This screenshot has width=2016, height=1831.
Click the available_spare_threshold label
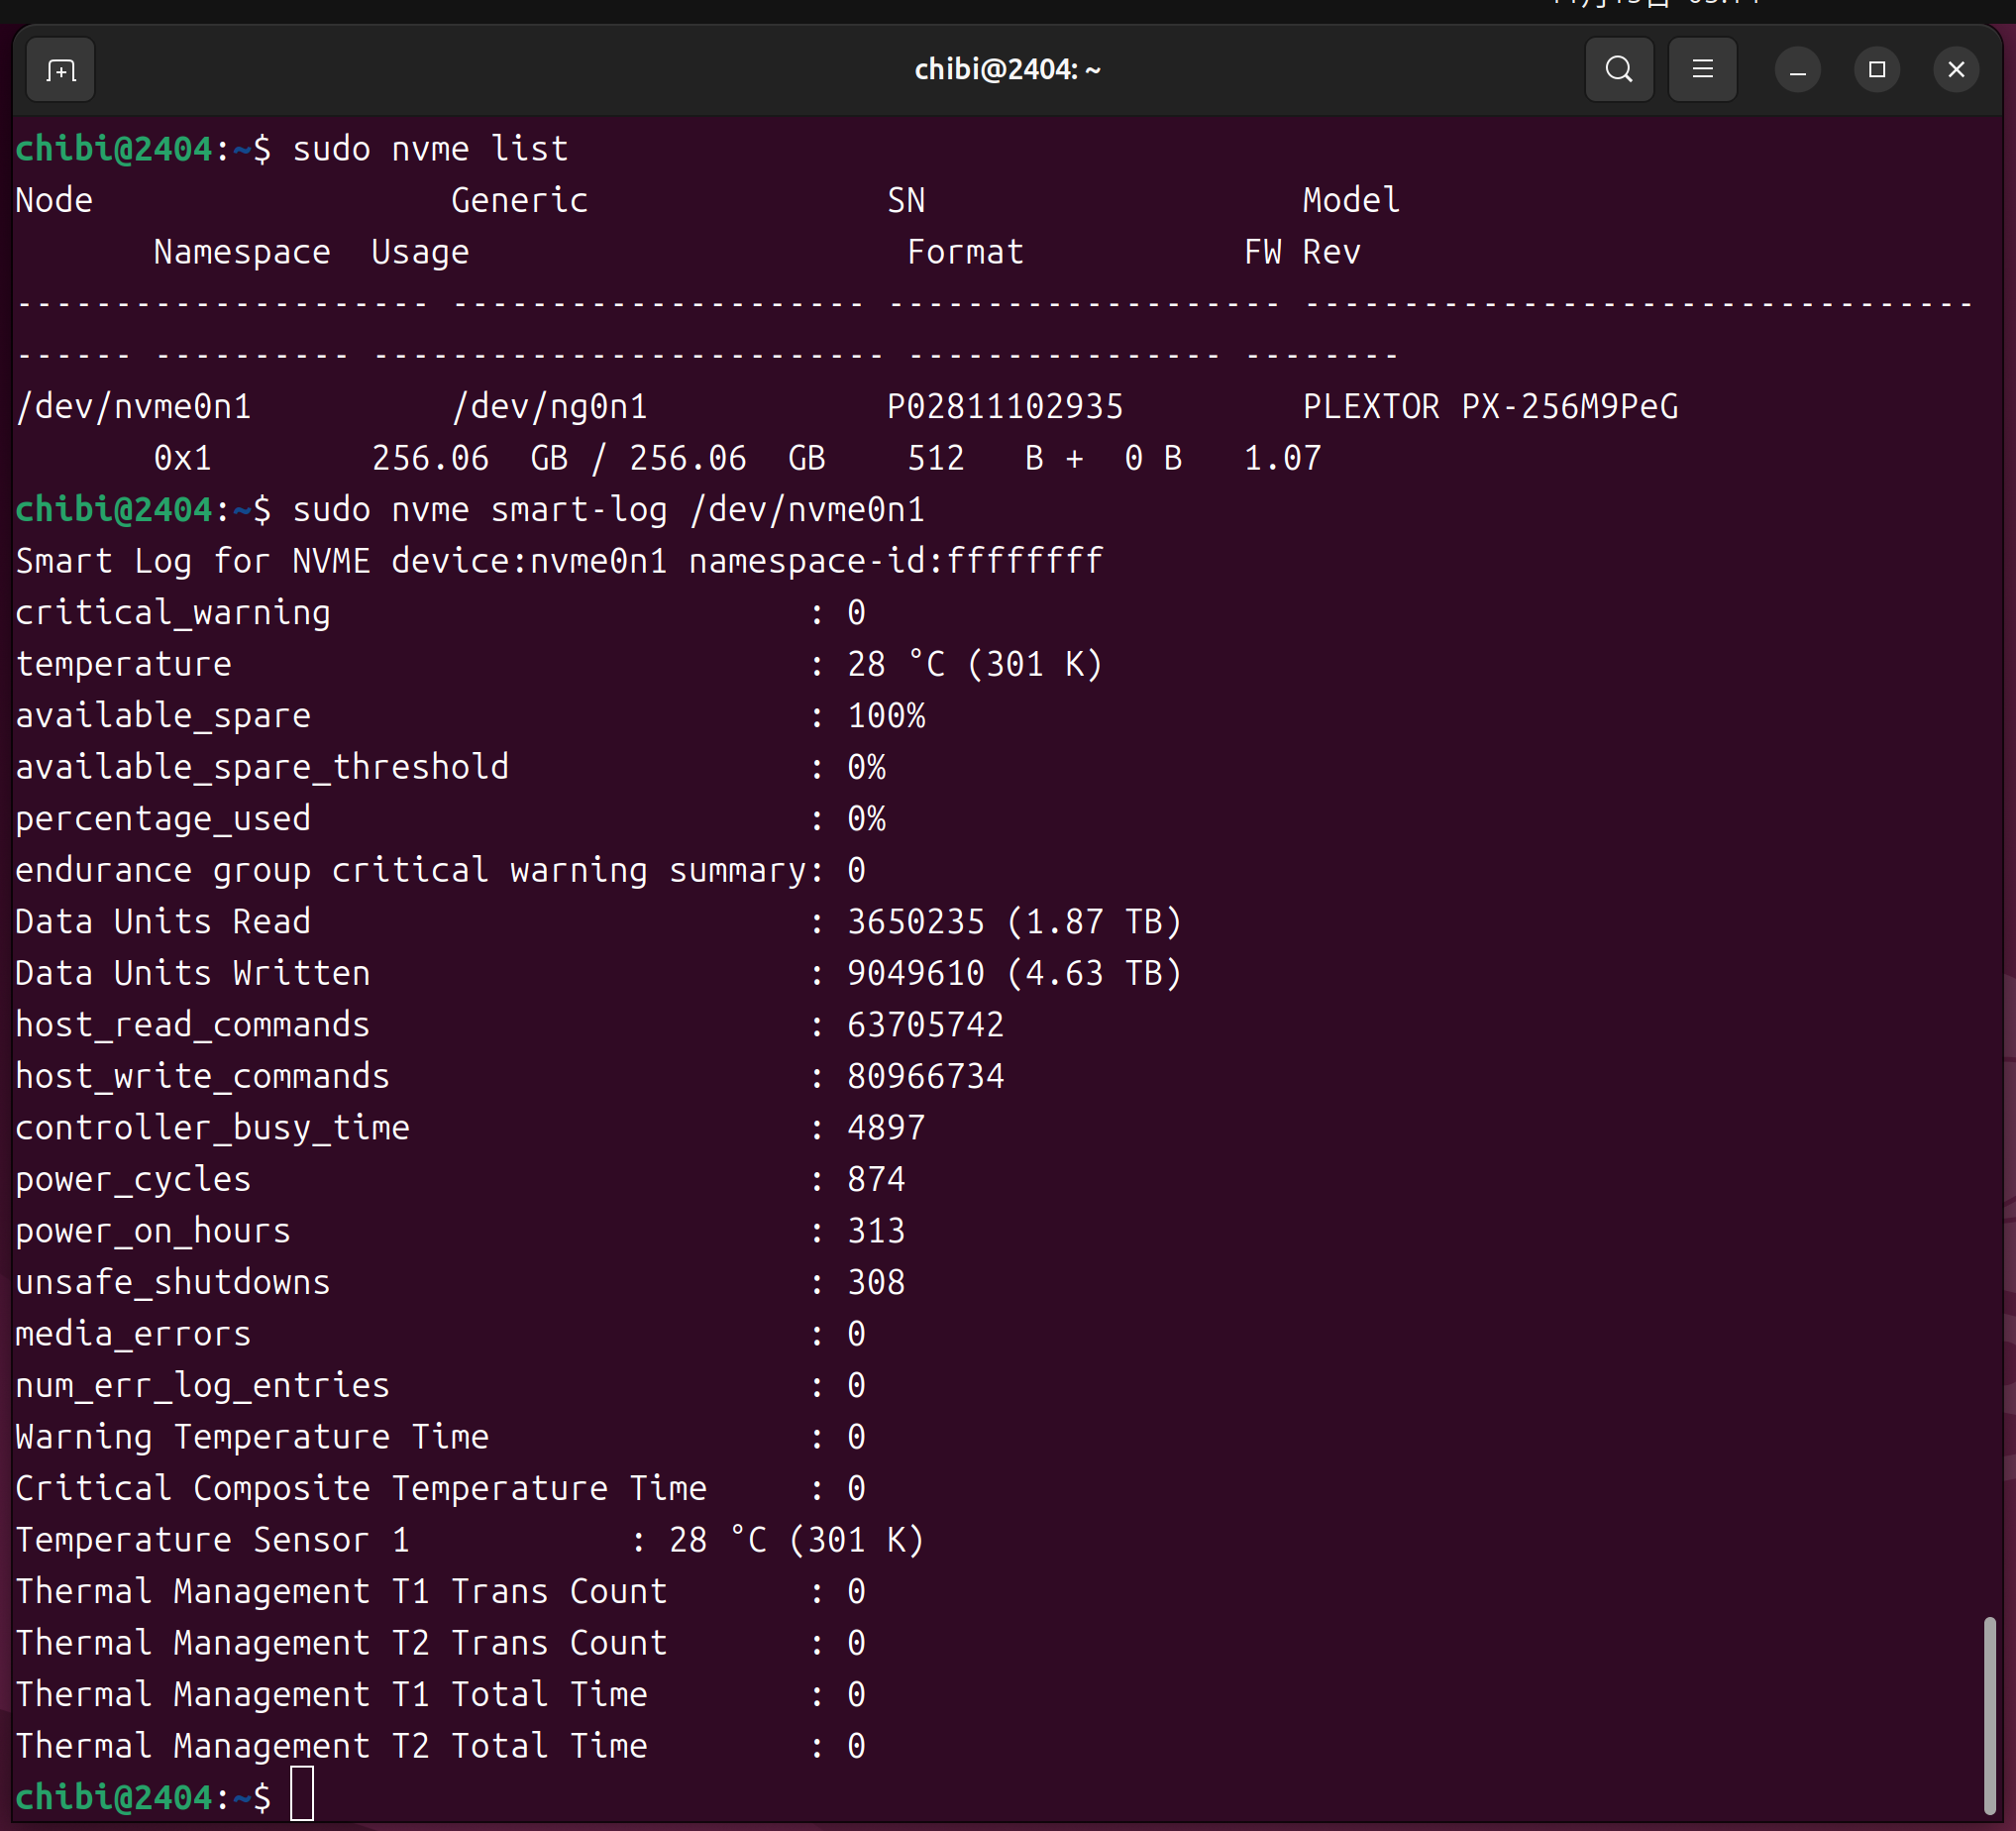coord(262,768)
